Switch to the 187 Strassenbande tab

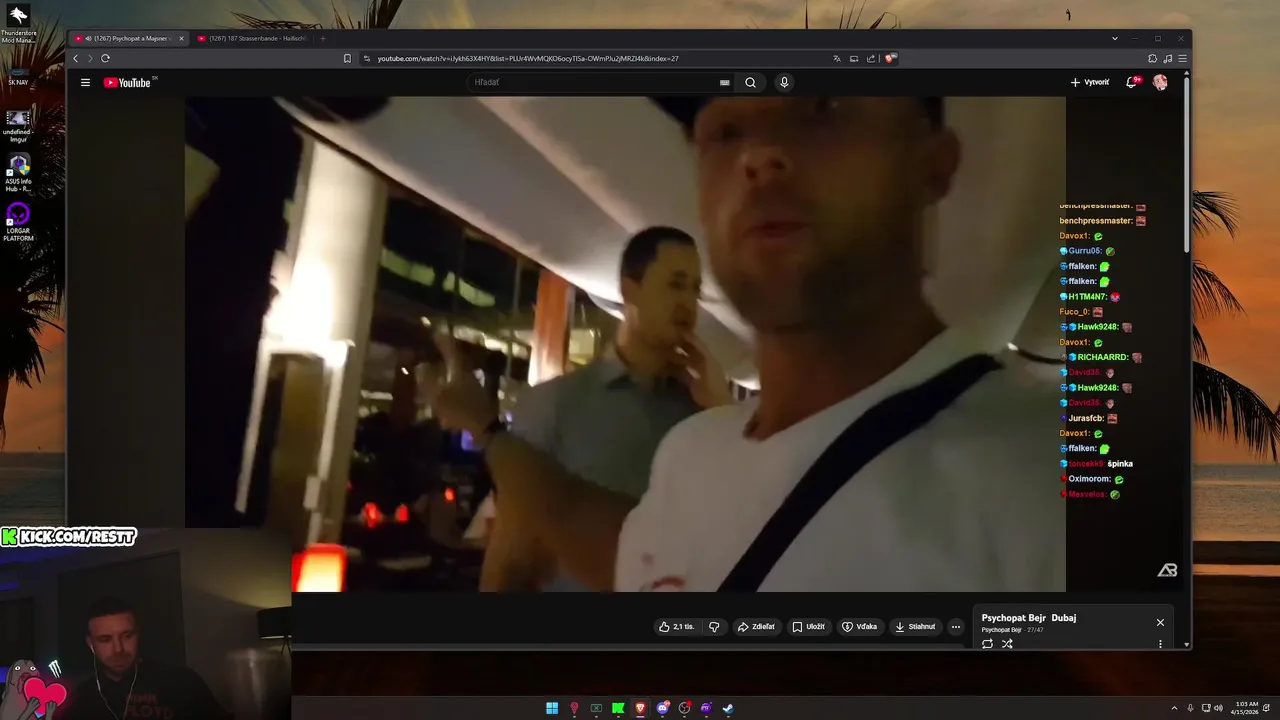point(250,38)
